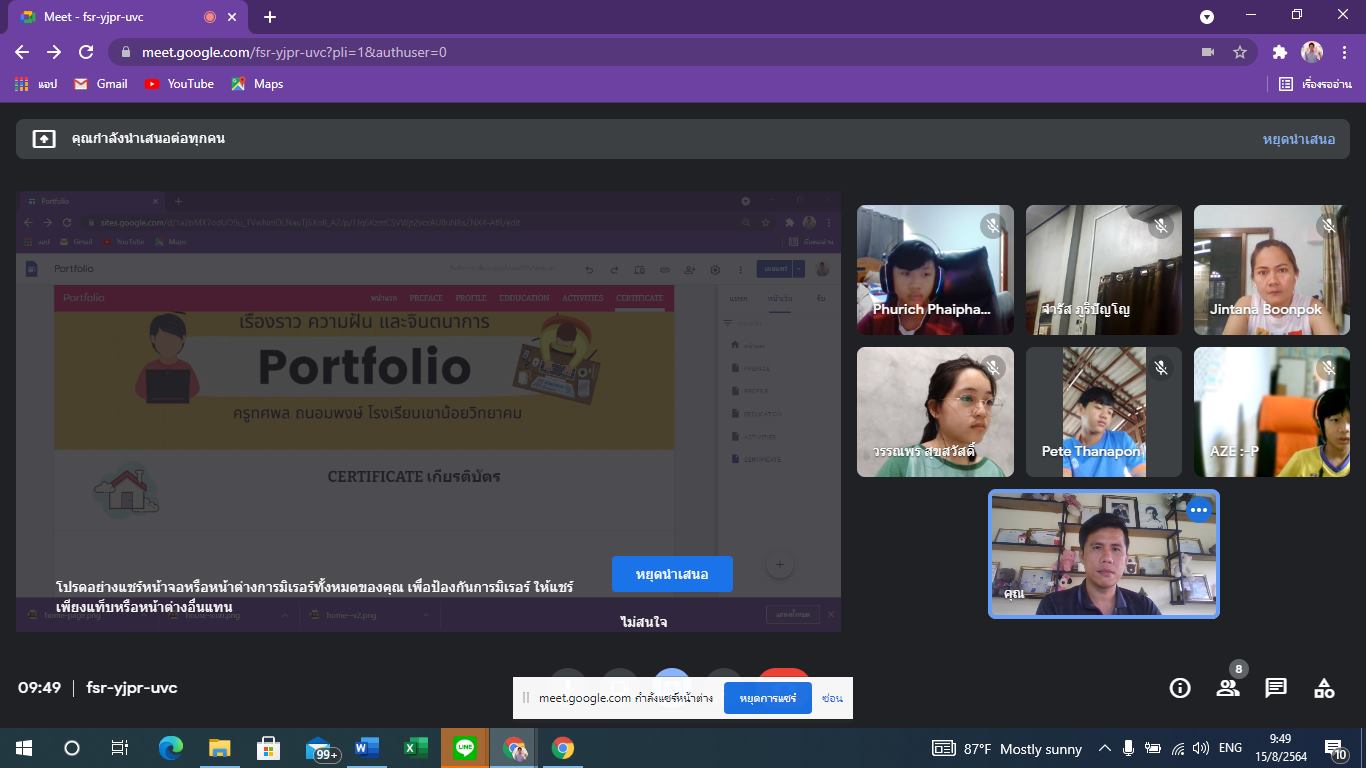Viewport: 1366px width, 768px height.
Task: Click ไม่สนใจ to dismiss the mirror warning
Action: pos(643,622)
